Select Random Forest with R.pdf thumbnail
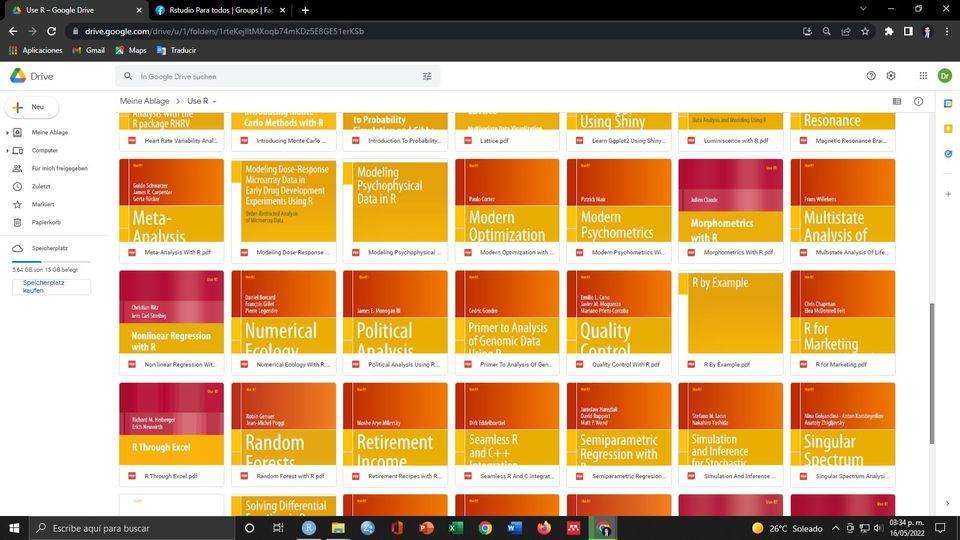The height and width of the screenshot is (540, 960). pos(283,424)
